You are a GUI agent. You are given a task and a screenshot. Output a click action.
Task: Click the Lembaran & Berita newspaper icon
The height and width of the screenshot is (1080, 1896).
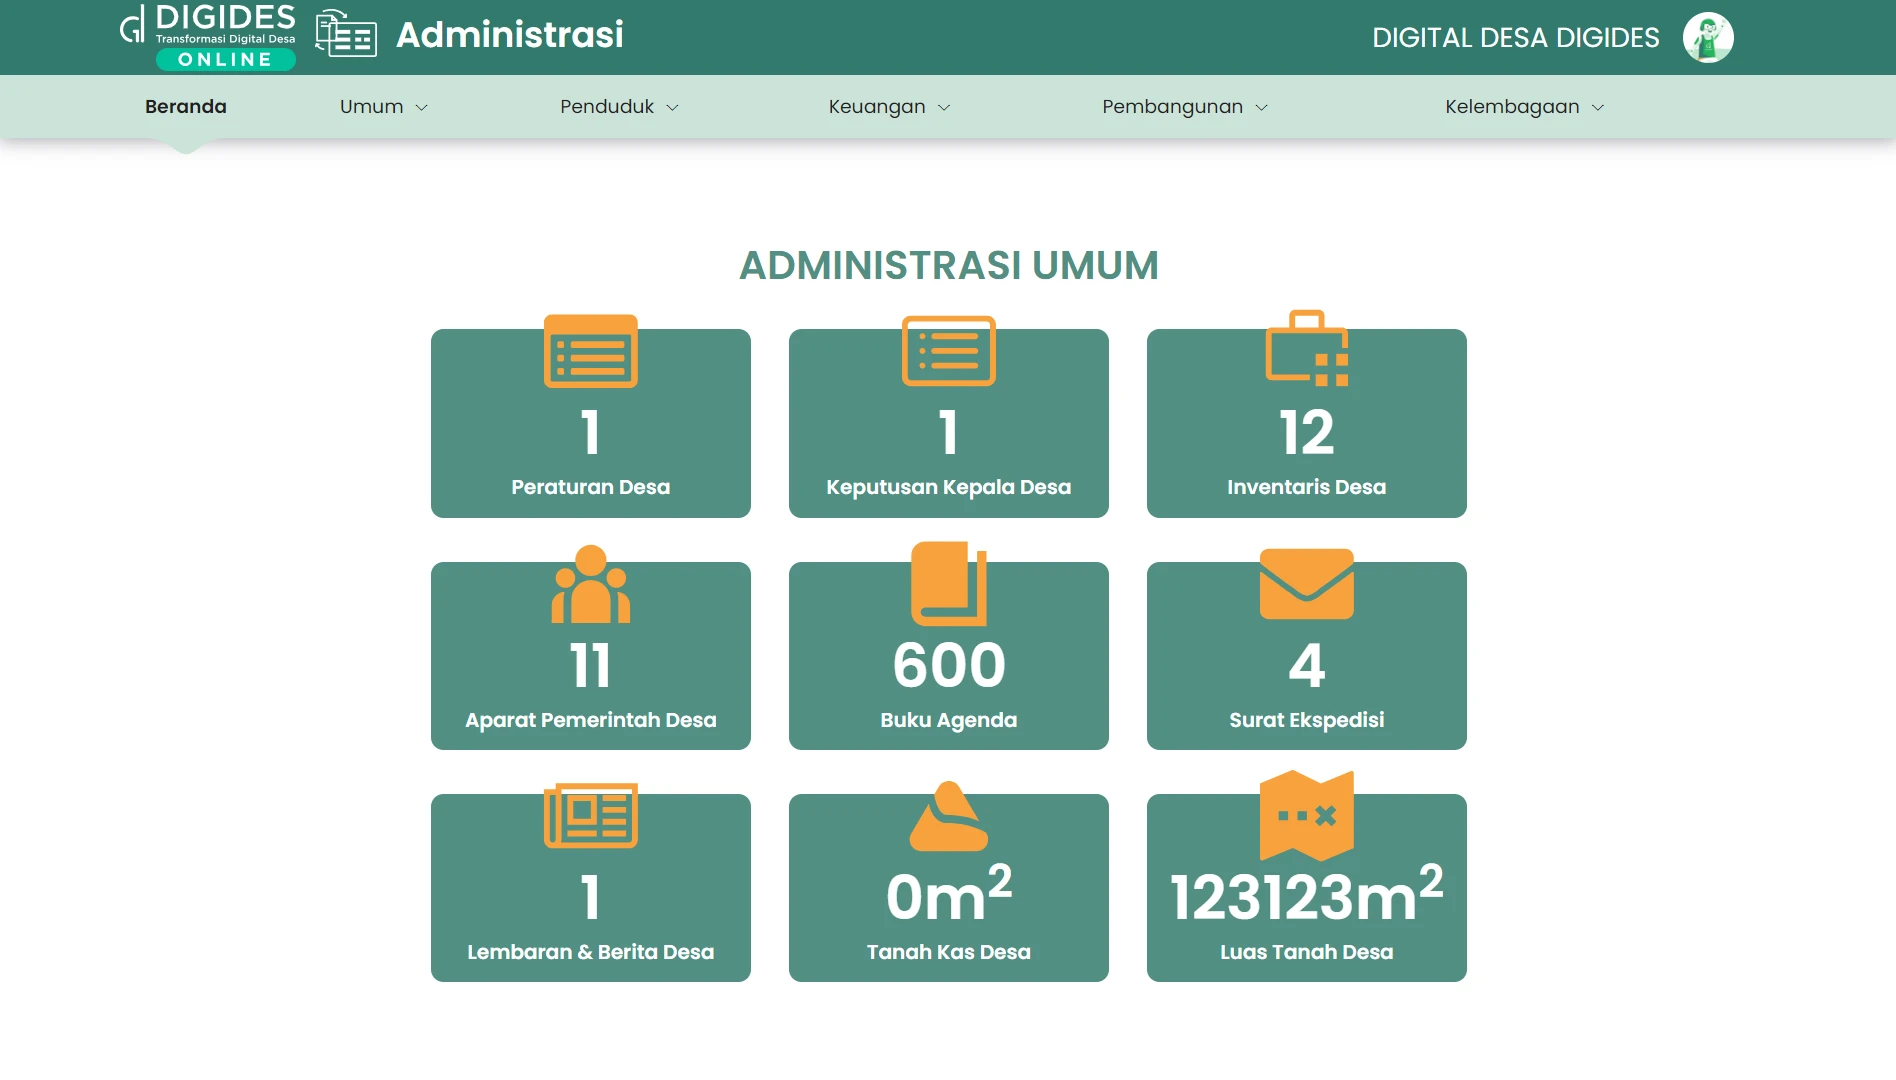coord(590,816)
